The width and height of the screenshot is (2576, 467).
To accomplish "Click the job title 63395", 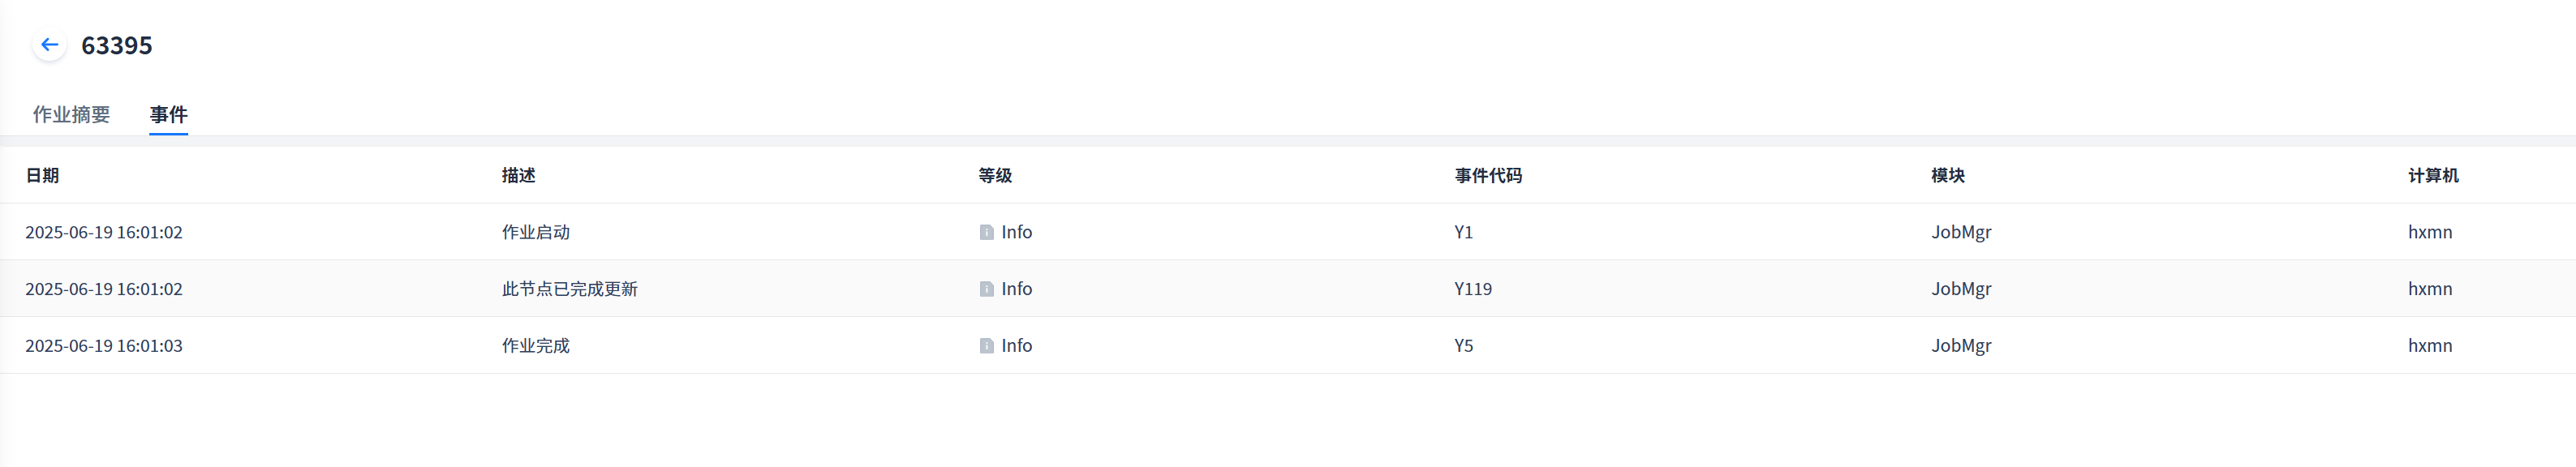I will (117, 46).
